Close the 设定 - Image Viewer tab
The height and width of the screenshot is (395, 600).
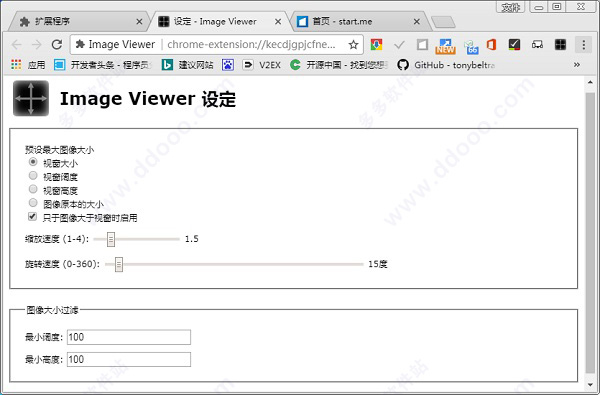pos(278,22)
